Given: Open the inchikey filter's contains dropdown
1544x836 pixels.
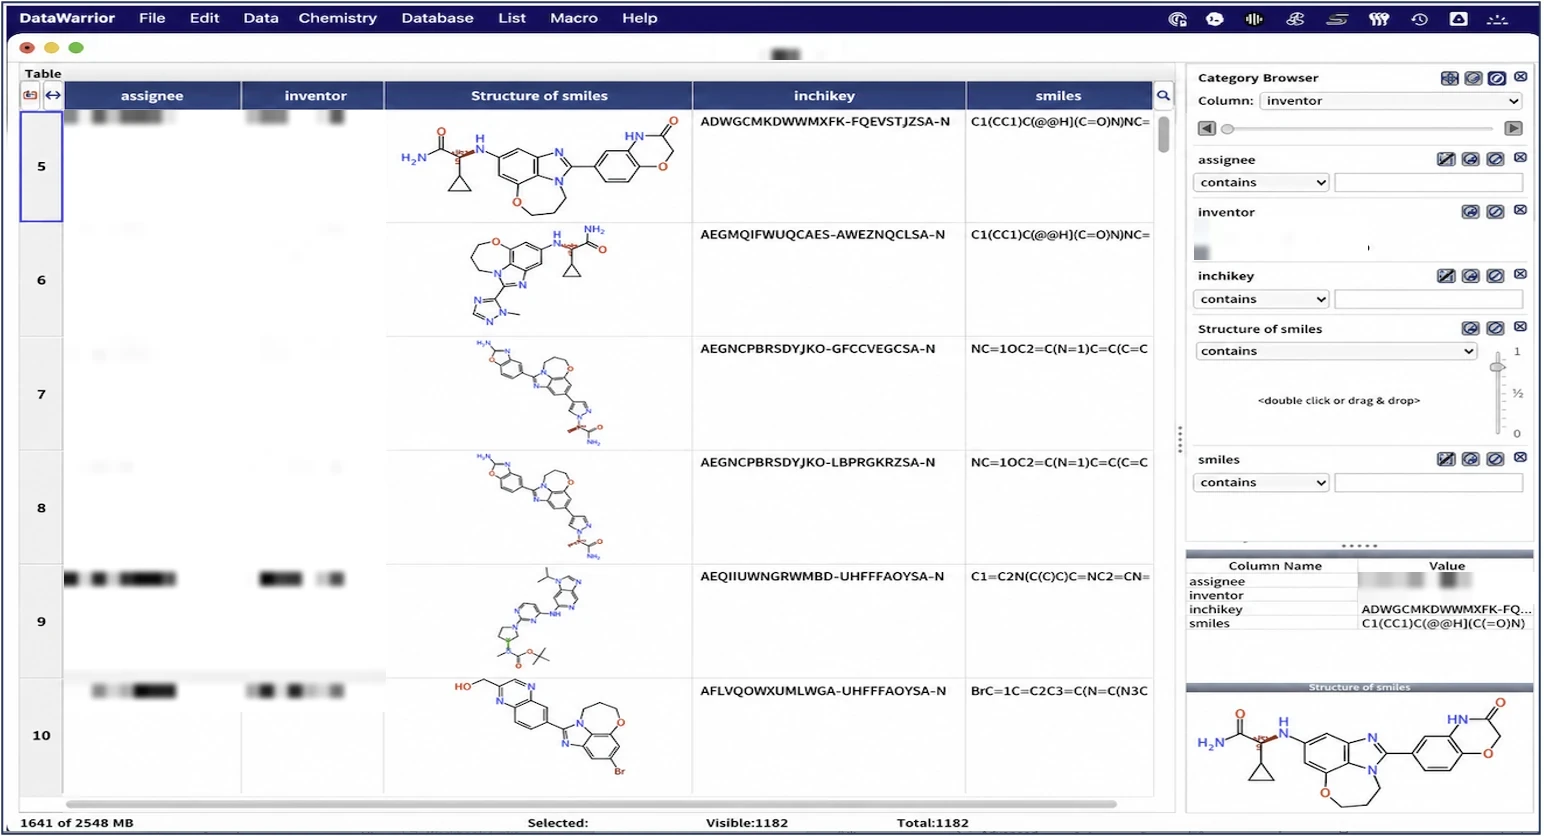Looking at the screenshot, I should click(x=1261, y=299).
